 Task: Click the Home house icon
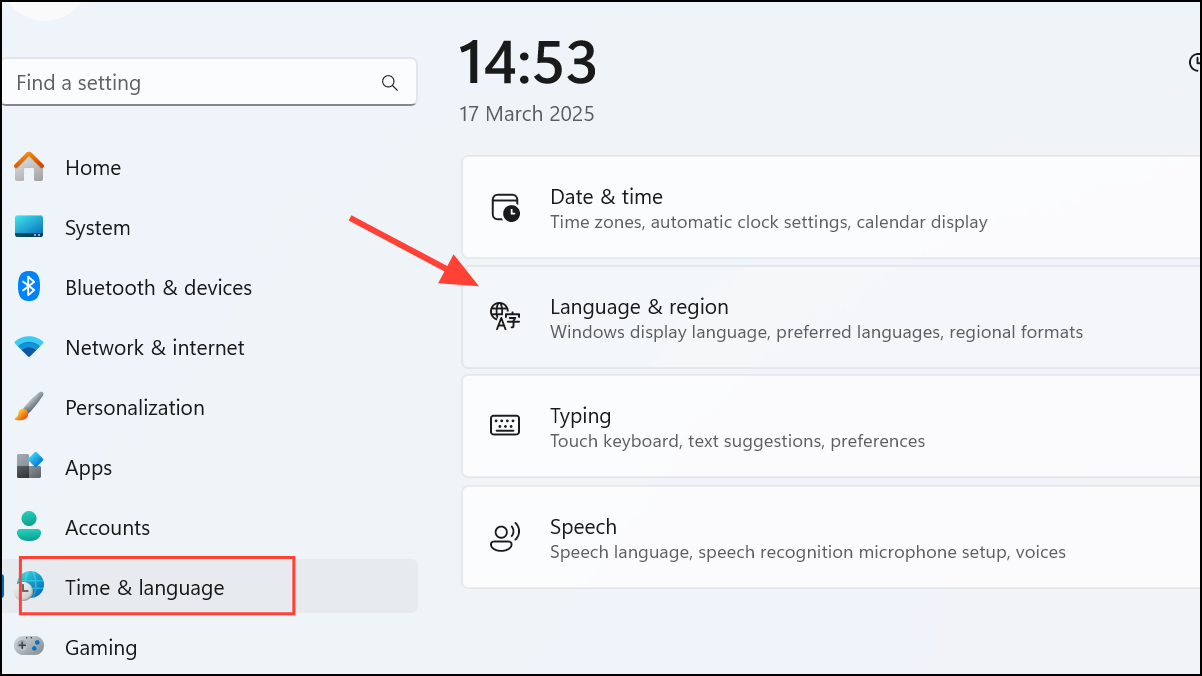29,167
